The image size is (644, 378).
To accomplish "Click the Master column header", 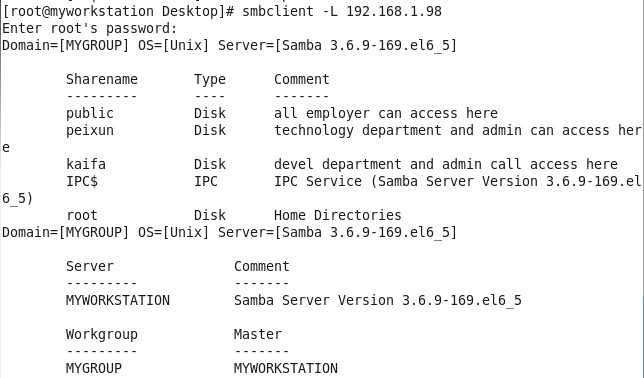I will pos(258,334).
